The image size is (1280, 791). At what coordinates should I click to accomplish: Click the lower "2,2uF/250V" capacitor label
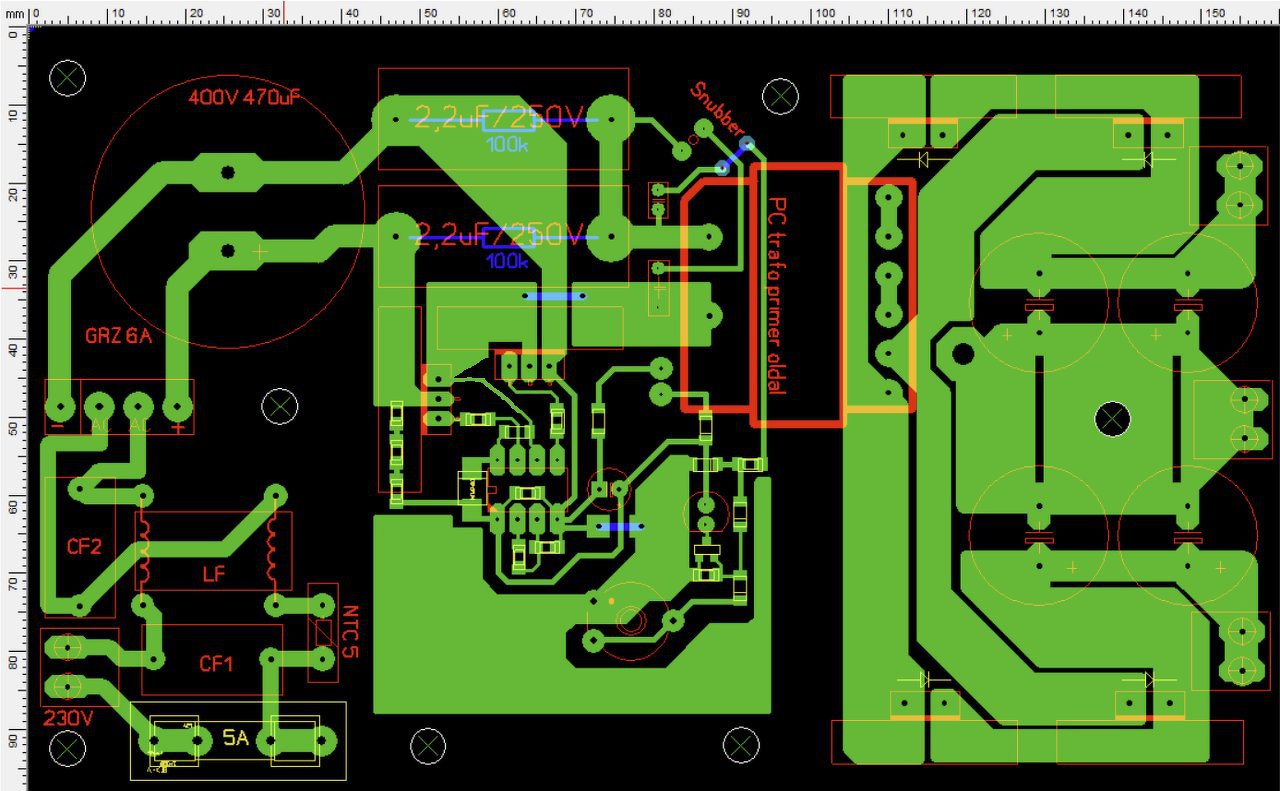point(498,235)
